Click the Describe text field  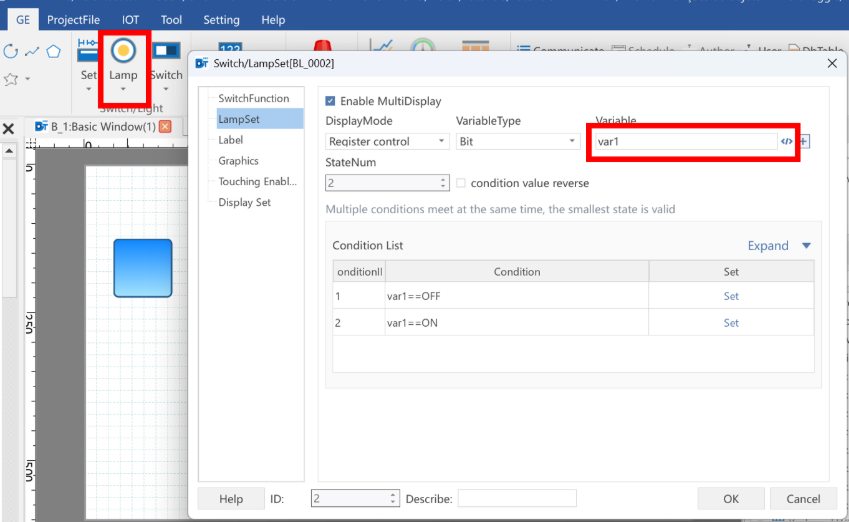click(517, 498)
